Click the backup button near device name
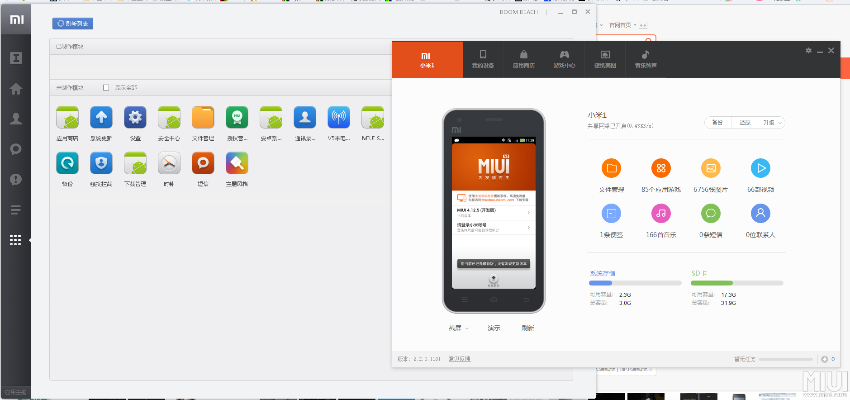Viewport: 850px width, 400px height. click(x=717, y=122)
